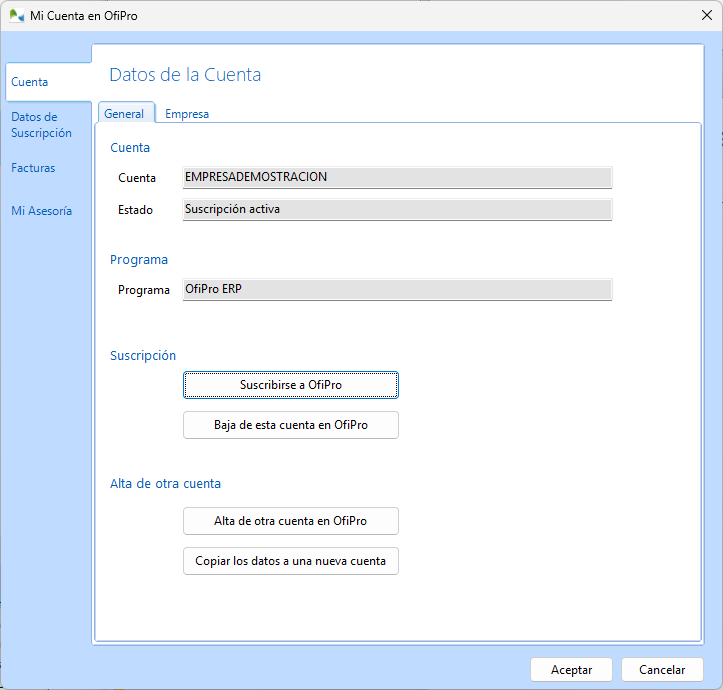This screenshot has width=723, height=690.
Task: Switch to the General tab
Action: 124,114
